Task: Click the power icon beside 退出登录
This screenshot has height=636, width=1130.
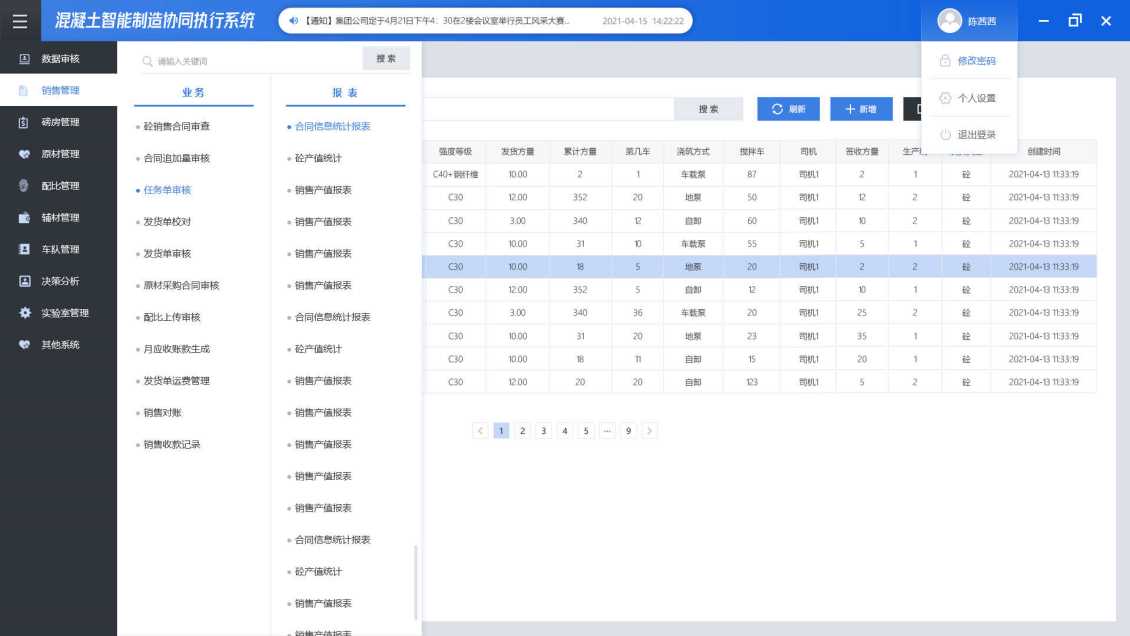Action: click(x=945, y=135)
